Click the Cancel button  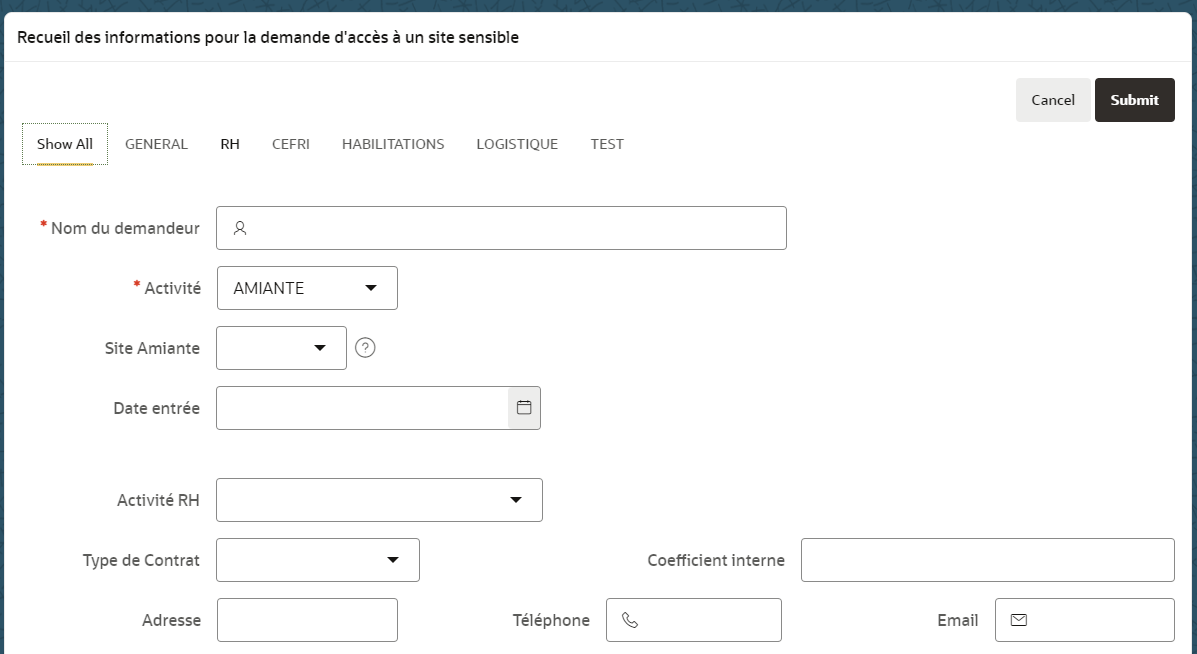(x=1052, y=99)
